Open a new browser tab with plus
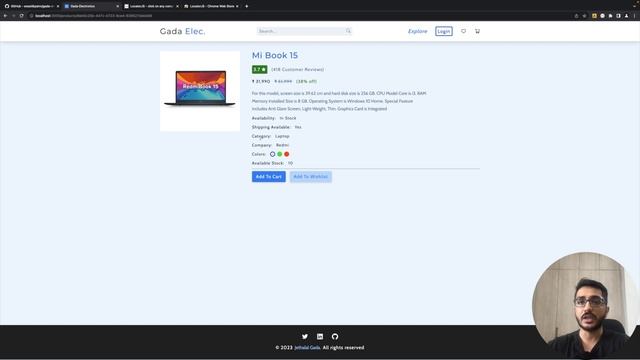Viewport: 640px width, 360px height. tap(247, 6)
